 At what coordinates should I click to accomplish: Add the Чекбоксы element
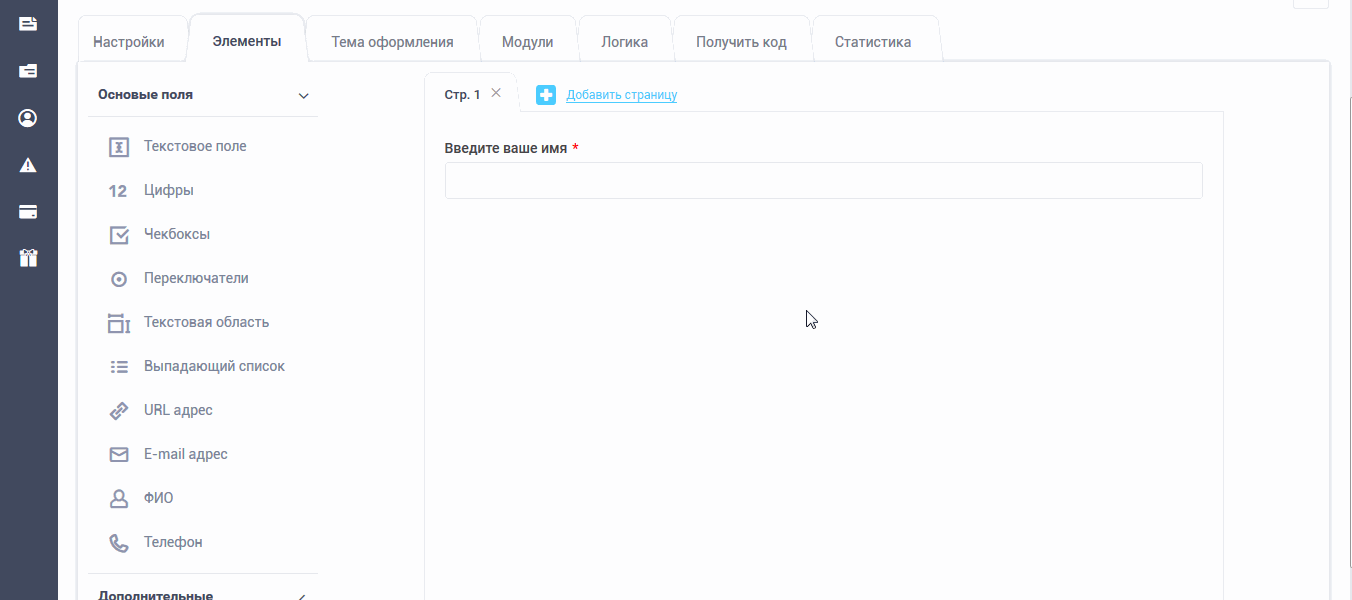(176, 234)
